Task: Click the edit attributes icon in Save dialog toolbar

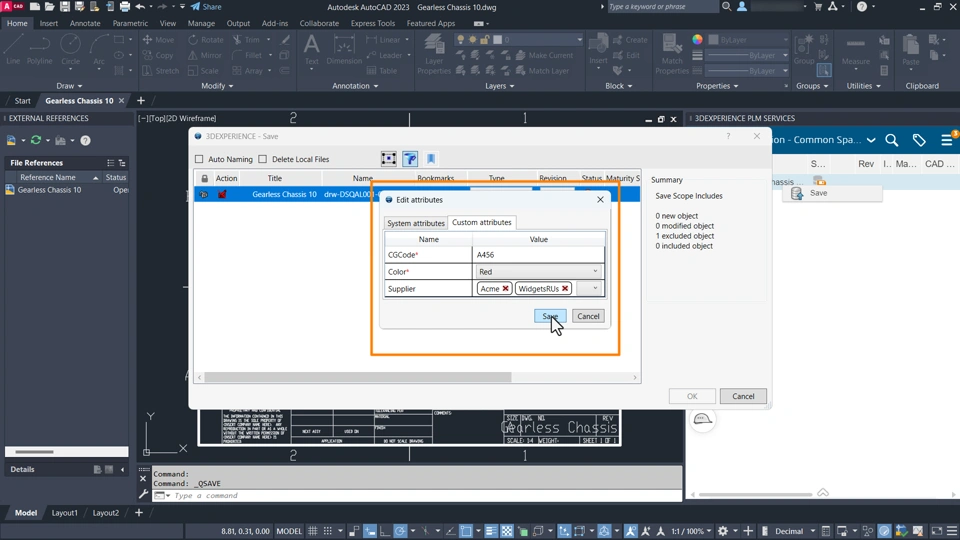Action: pos(410,159)
